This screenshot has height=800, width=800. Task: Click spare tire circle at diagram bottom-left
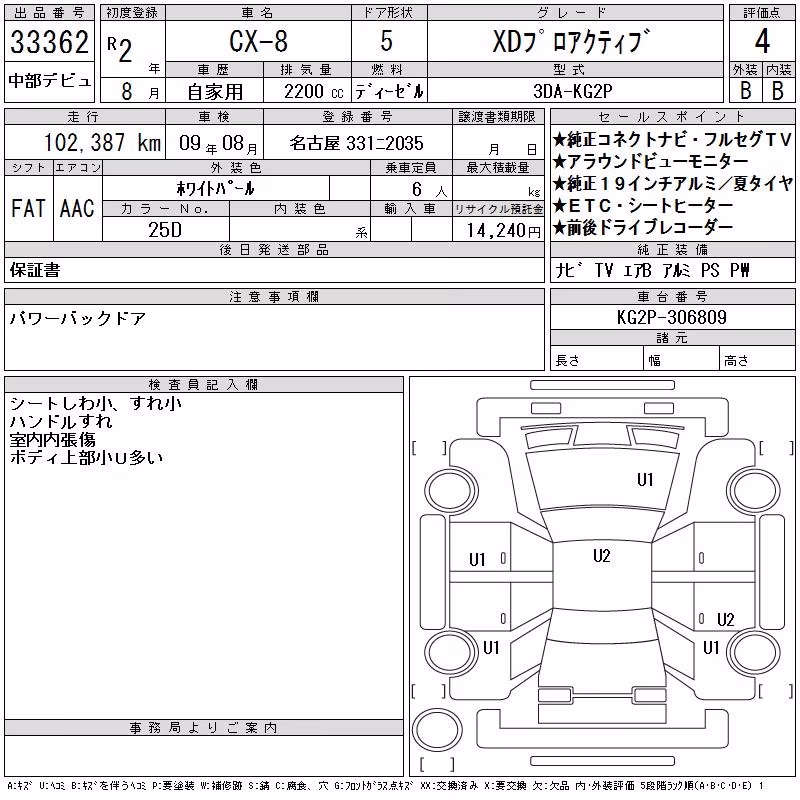pyautogui.click(x=437, y=729)
